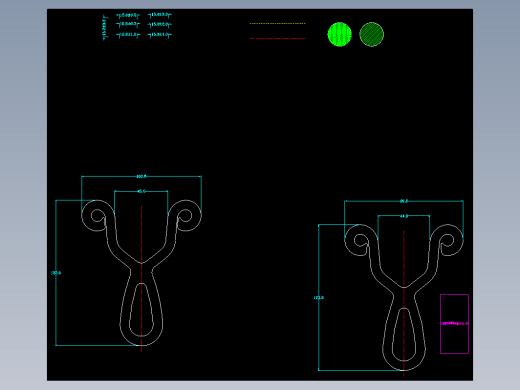Click the vertical dimension sample in the legend
Image resolution: width=520 pixels, height=390 pixels.
(x=104, y=27)
